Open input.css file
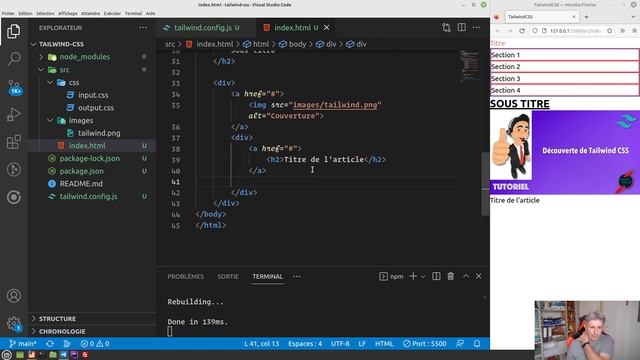Viewport: 640px width, 360px height. pos(92,95)
